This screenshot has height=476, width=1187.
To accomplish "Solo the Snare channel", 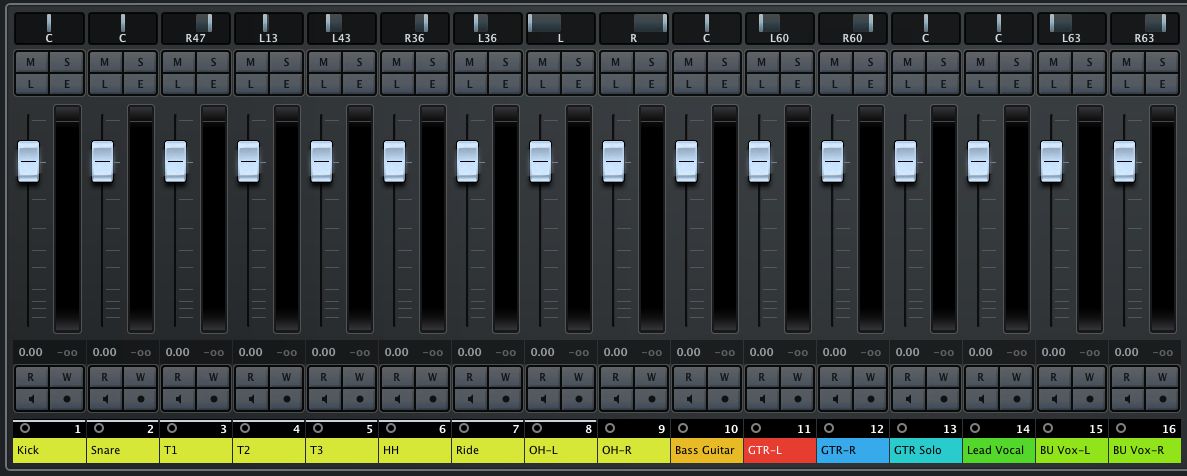I will click(140, 62).
